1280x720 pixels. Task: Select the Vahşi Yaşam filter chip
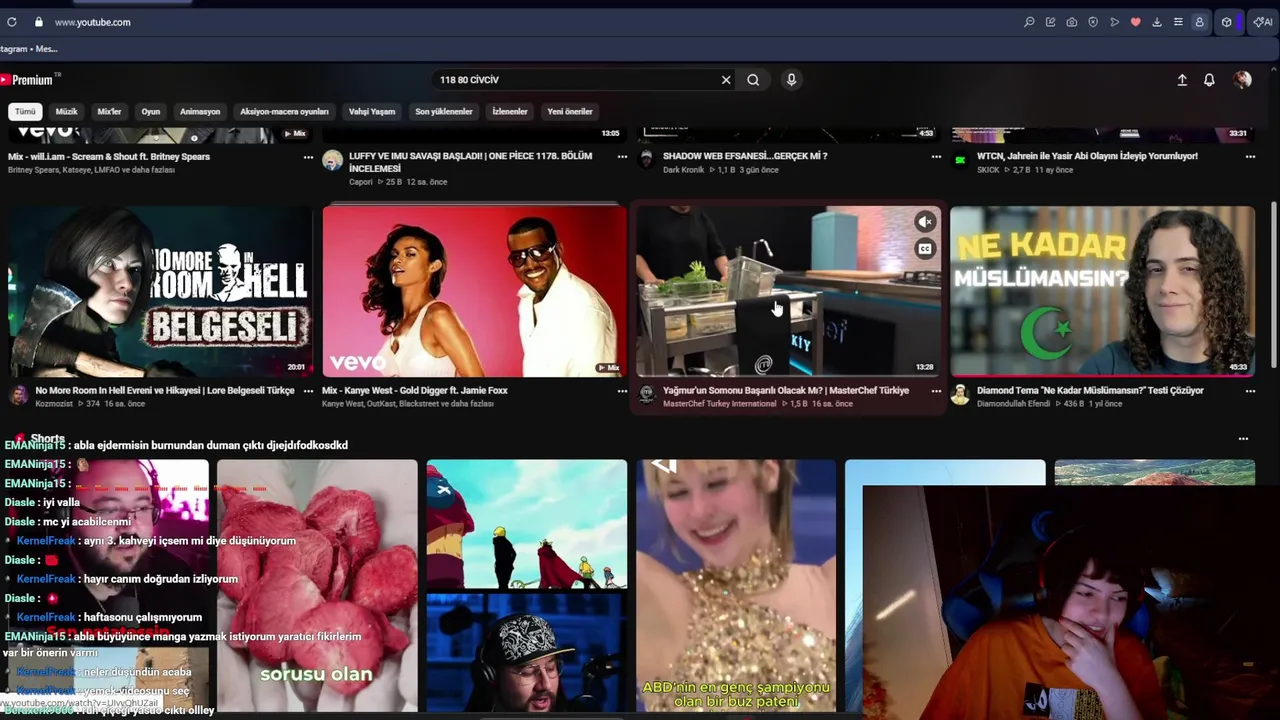(x=372, y=112)
